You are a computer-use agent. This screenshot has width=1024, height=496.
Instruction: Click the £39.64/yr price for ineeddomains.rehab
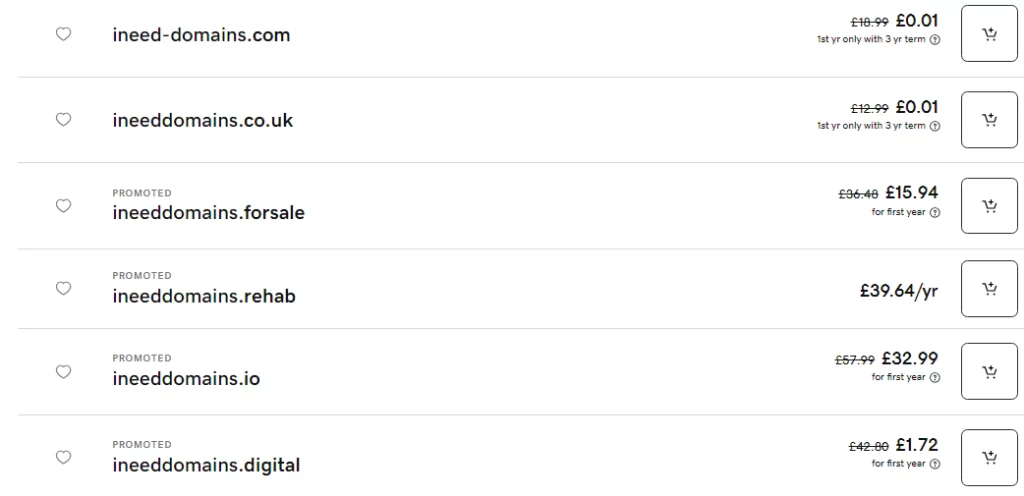coord(898,291)
